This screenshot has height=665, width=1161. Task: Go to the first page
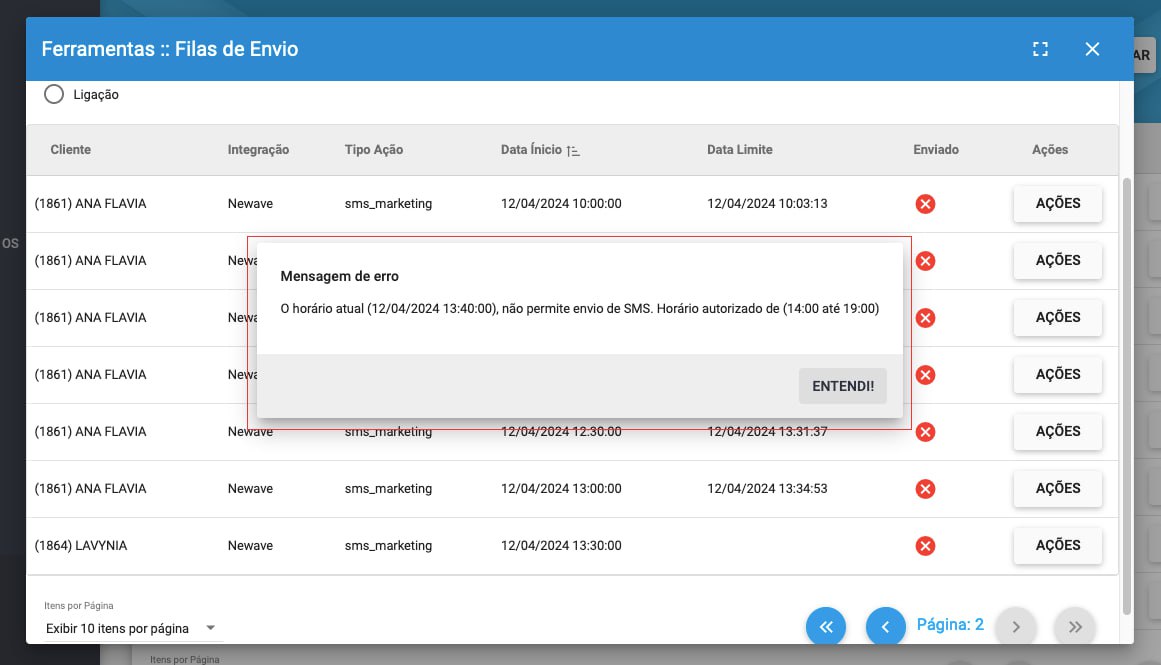[826, 626]
